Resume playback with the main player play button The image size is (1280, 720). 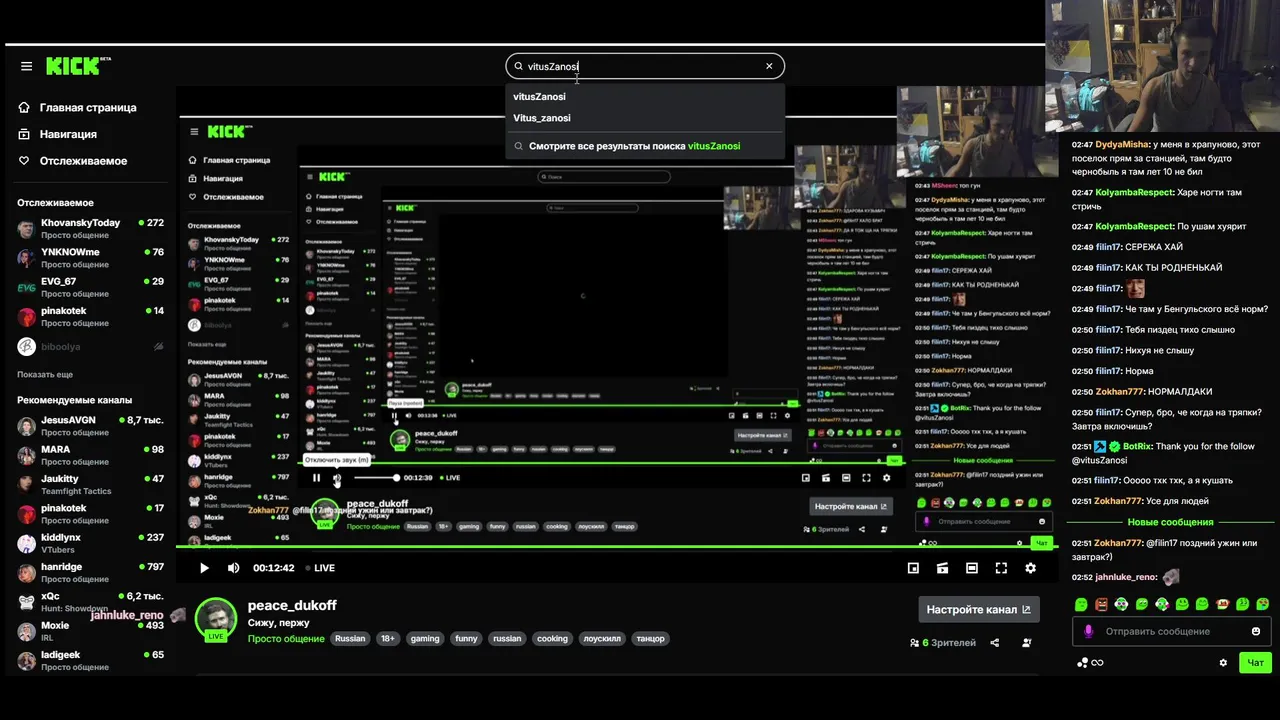(x=204, y=568)
